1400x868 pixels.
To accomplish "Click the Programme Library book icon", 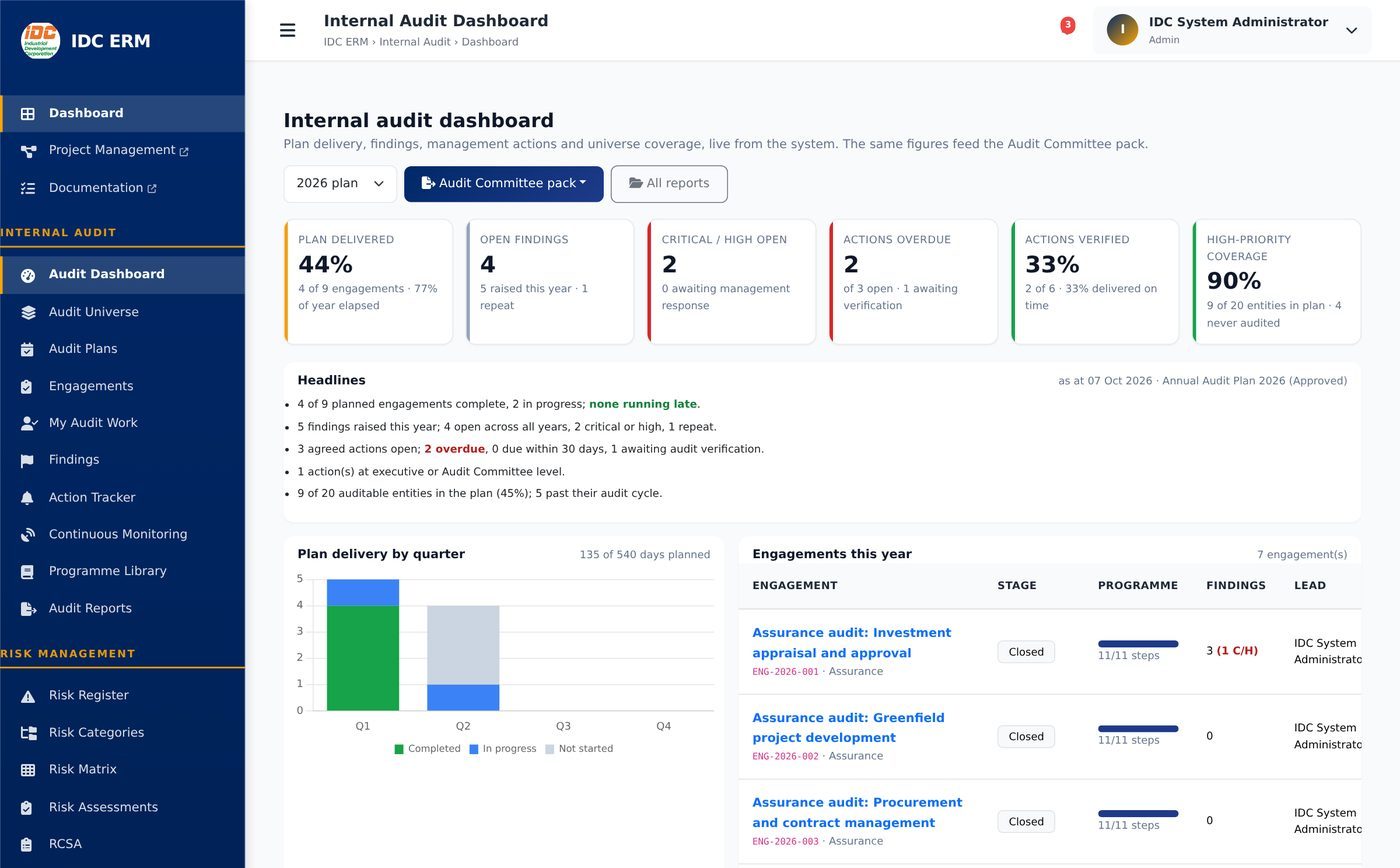I will tap(28, 572).
